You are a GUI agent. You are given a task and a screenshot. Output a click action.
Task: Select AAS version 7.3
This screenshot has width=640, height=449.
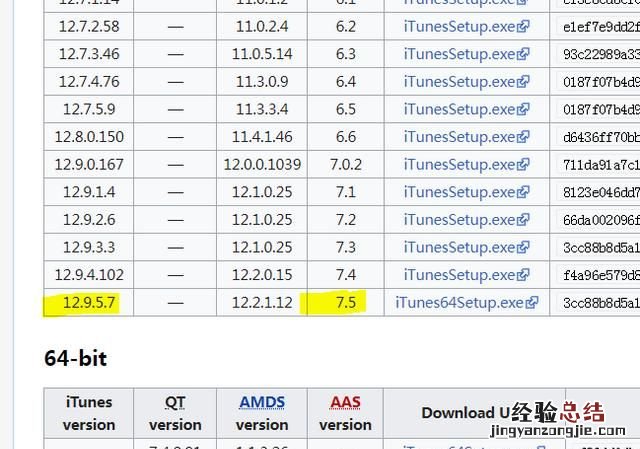tap(346, 247)
